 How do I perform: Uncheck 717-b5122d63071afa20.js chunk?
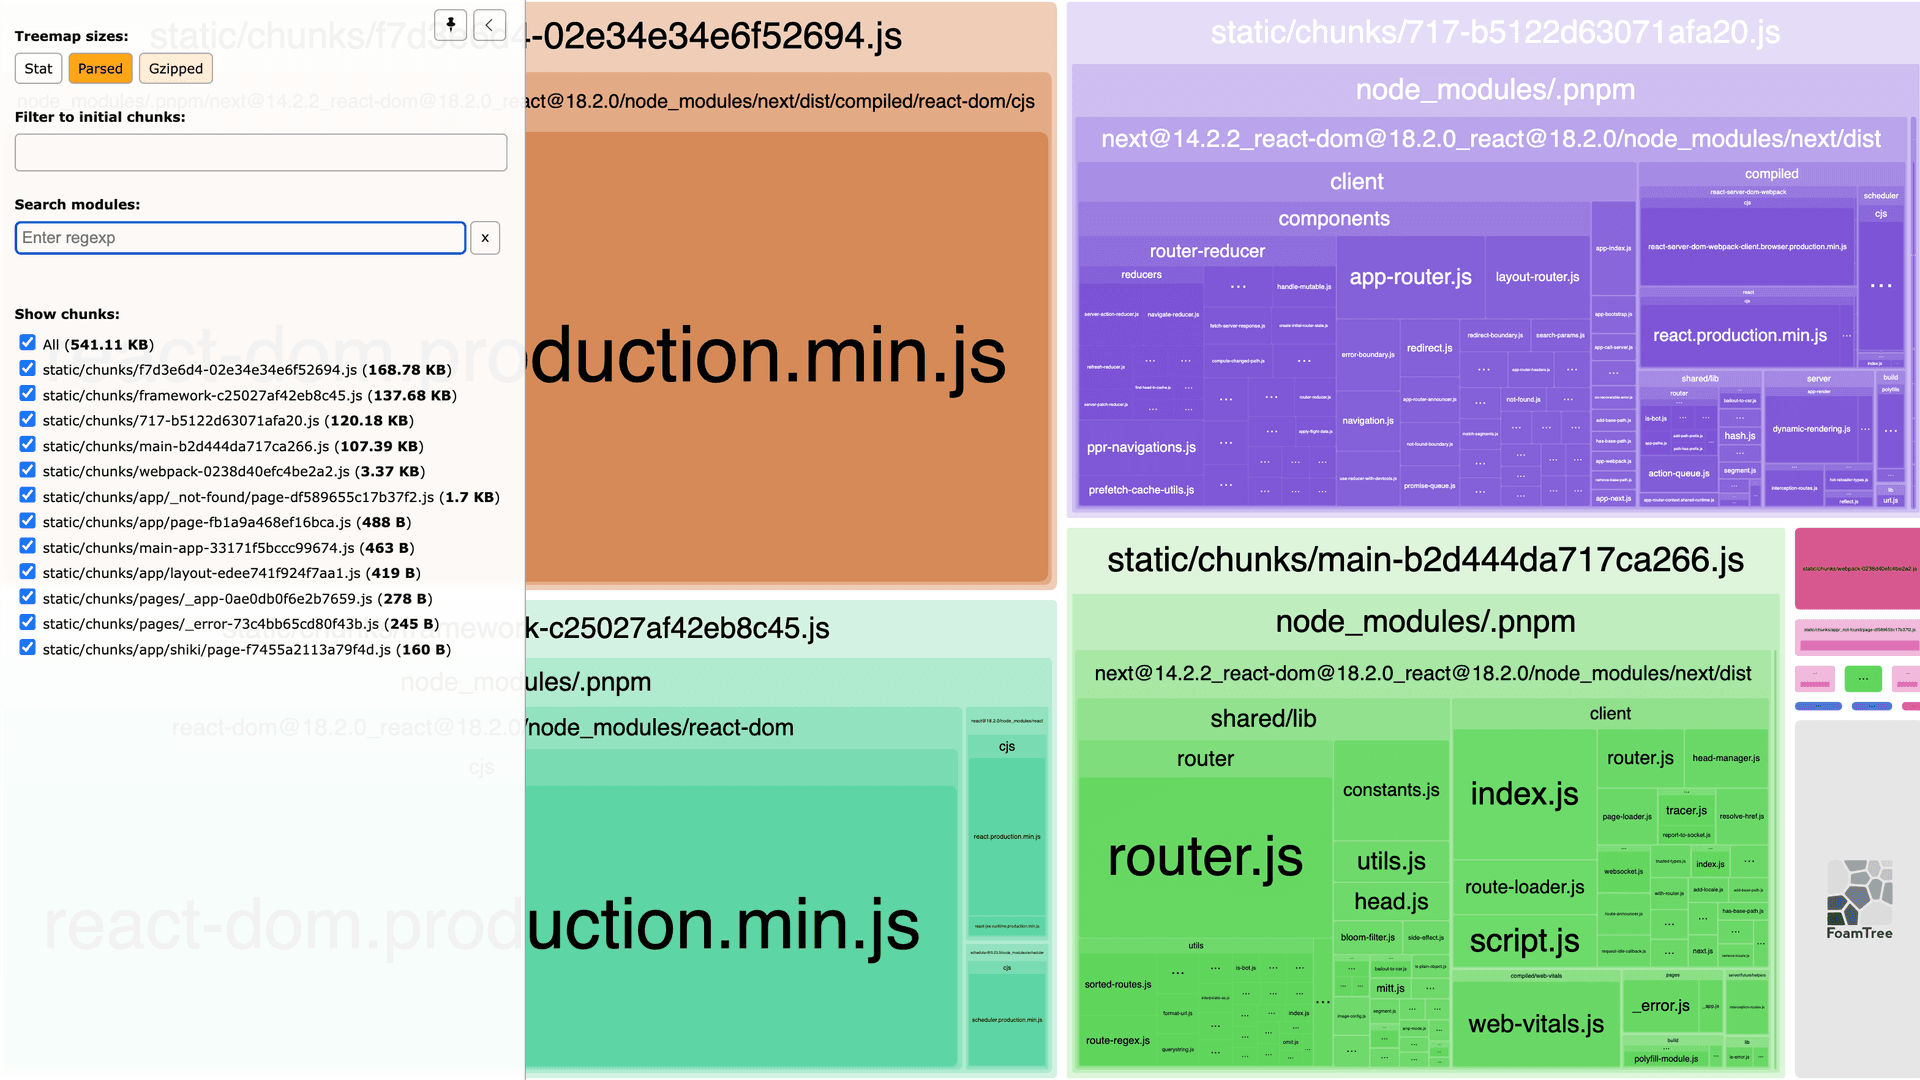tap(28, 420)
